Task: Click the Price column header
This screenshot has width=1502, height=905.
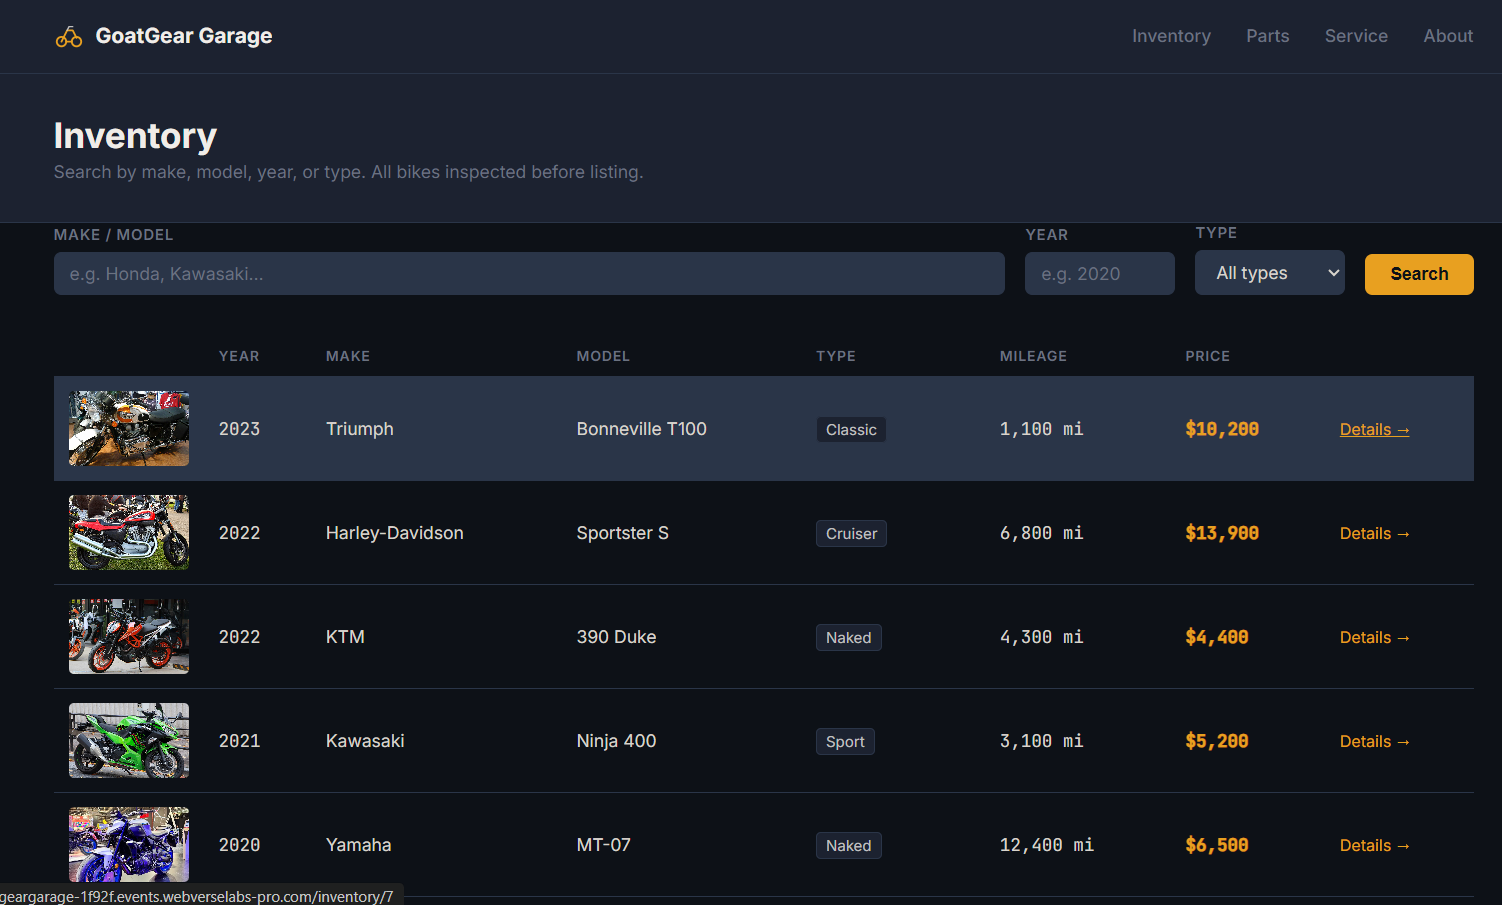Action: (x=1208, y=356)
